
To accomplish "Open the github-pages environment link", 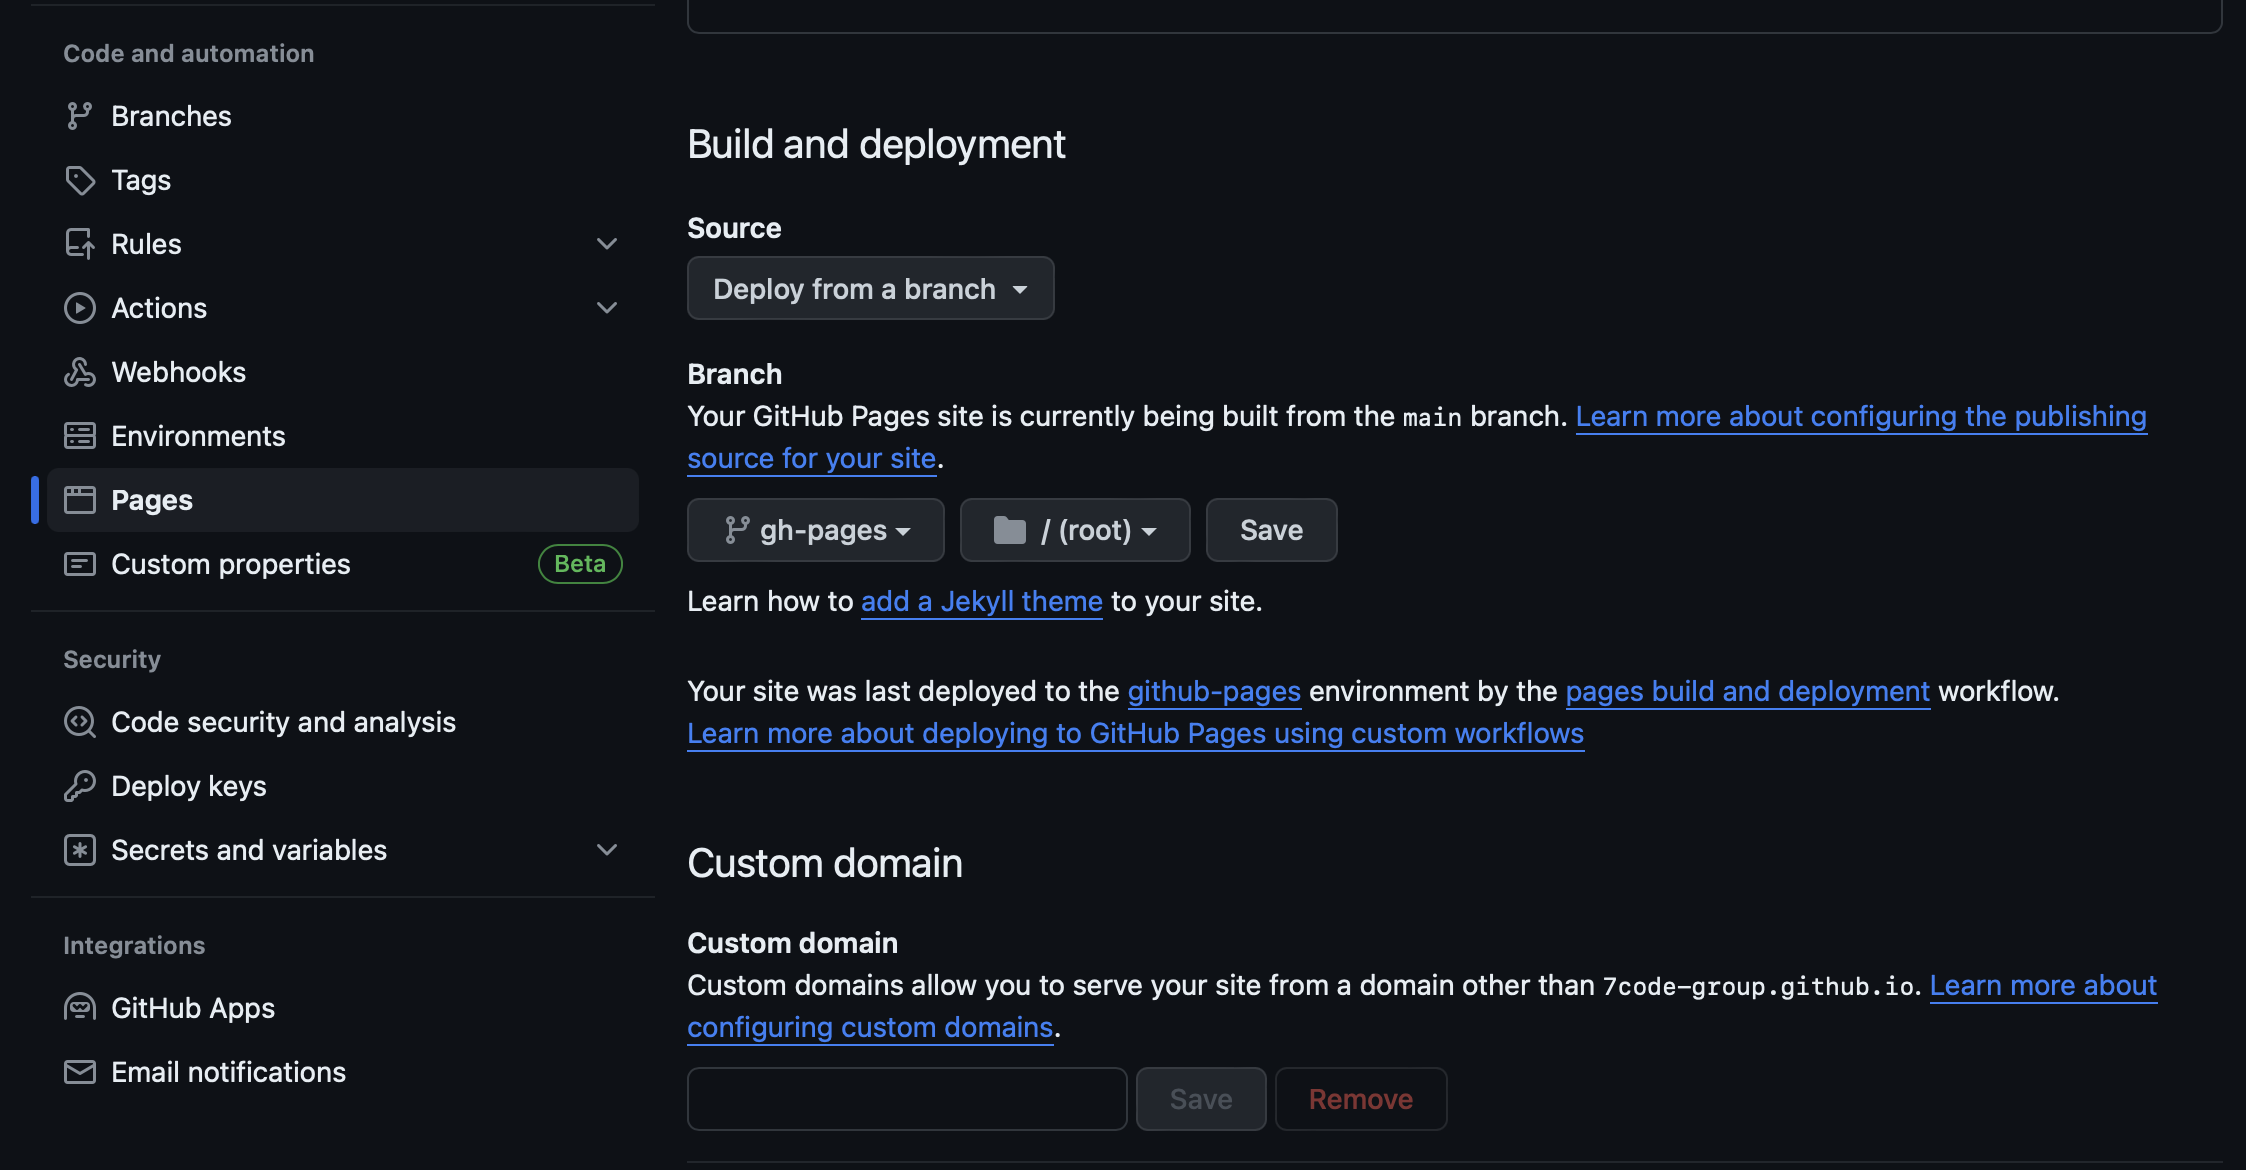I will click(x=1214, y=691).
